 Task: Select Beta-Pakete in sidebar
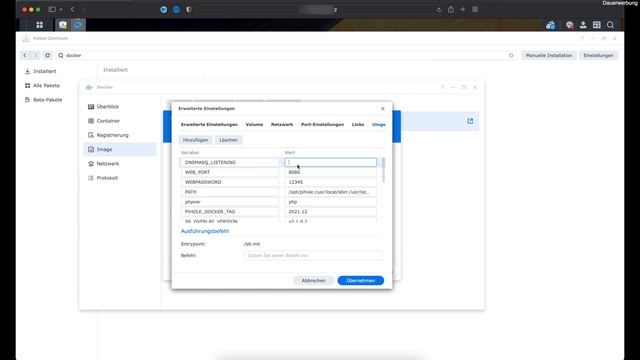point(47,100)
